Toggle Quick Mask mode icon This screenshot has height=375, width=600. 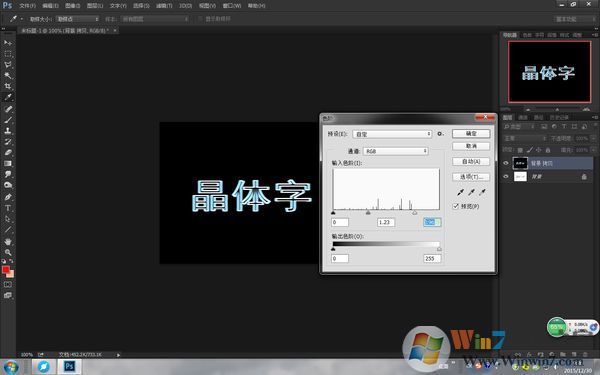point(8,284)
